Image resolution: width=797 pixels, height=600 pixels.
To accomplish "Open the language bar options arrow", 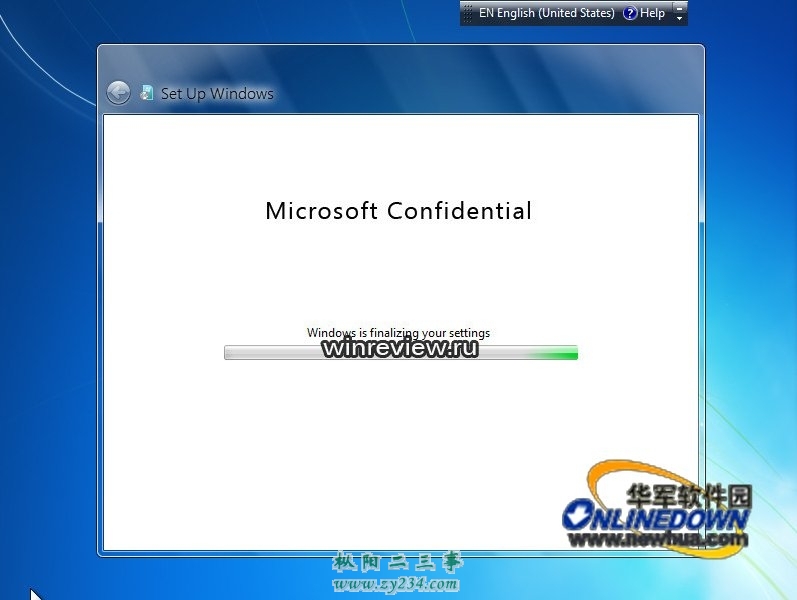I will click(x=680, y=18).
